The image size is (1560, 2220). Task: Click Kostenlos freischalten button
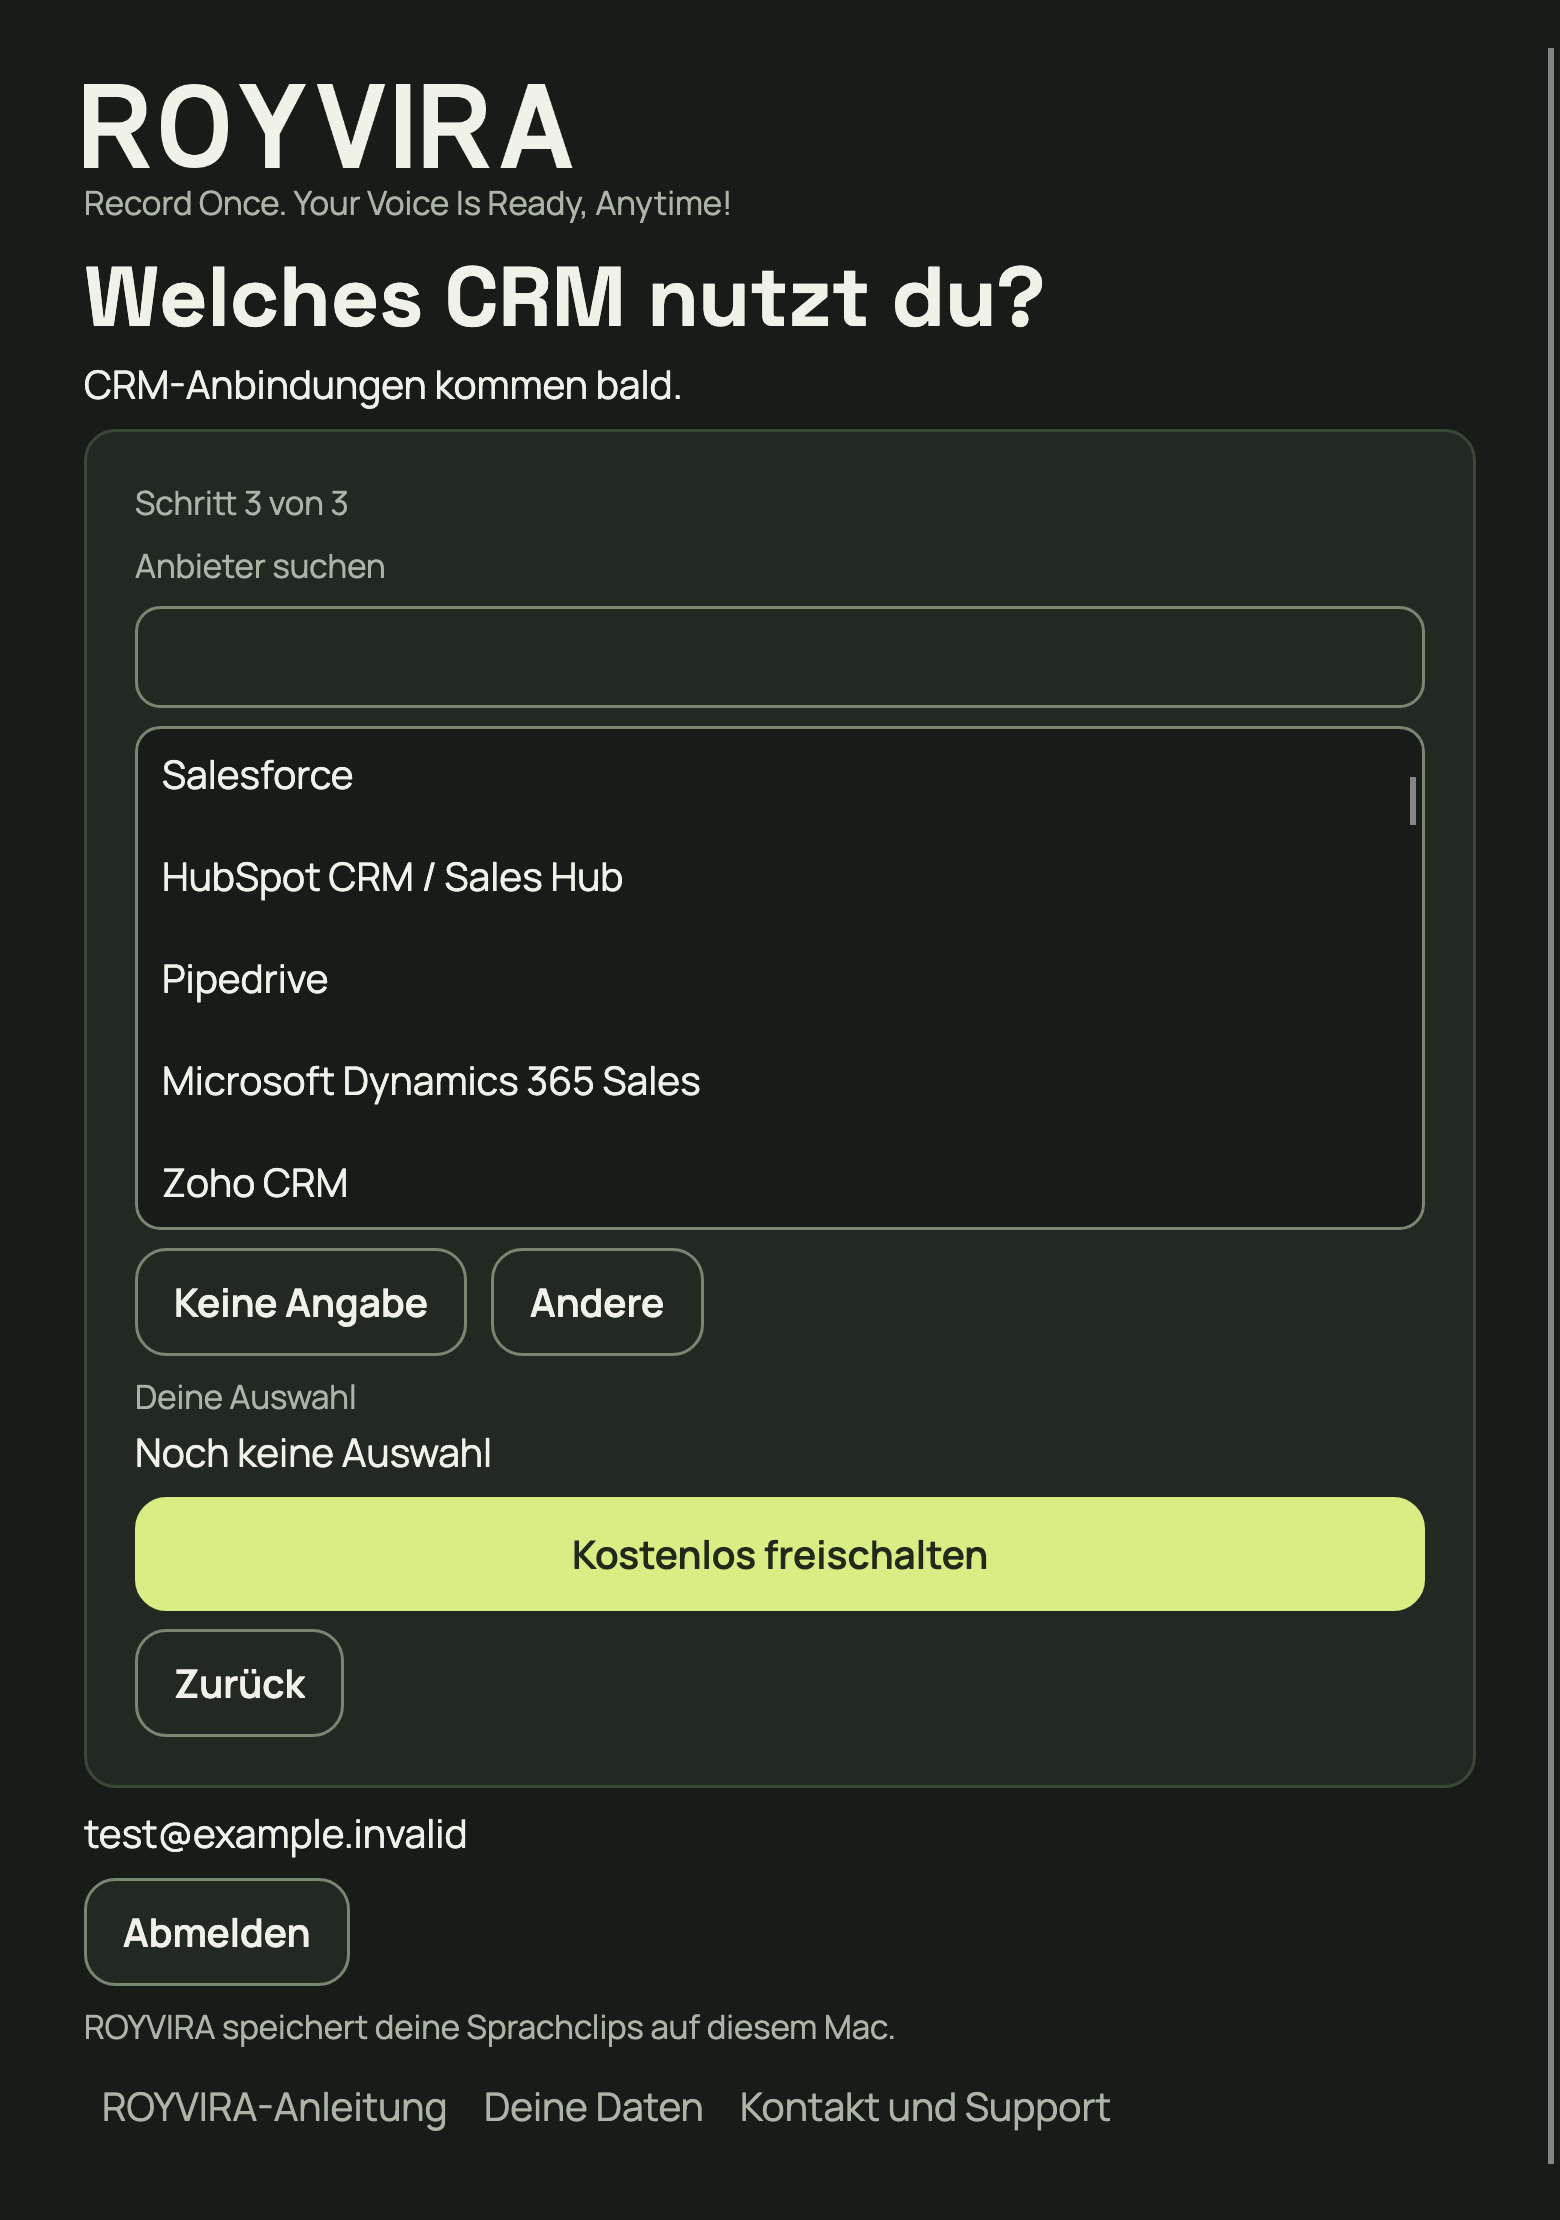[779, 1554]
